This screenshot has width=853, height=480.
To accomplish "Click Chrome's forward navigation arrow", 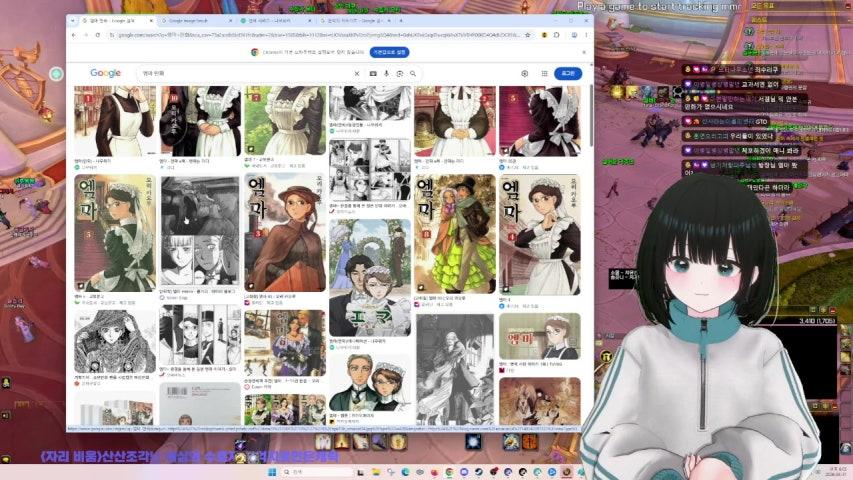I will click(x=86, y=35).
